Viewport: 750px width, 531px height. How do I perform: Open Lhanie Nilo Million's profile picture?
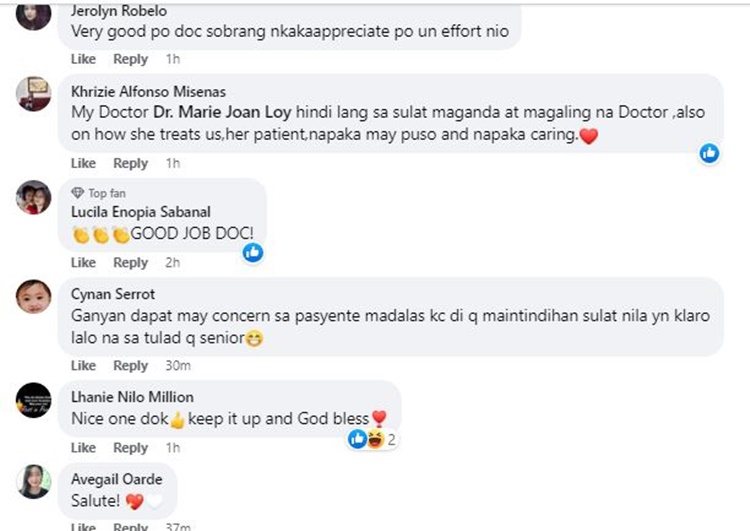pyautogui.click(x=33, y=400)
